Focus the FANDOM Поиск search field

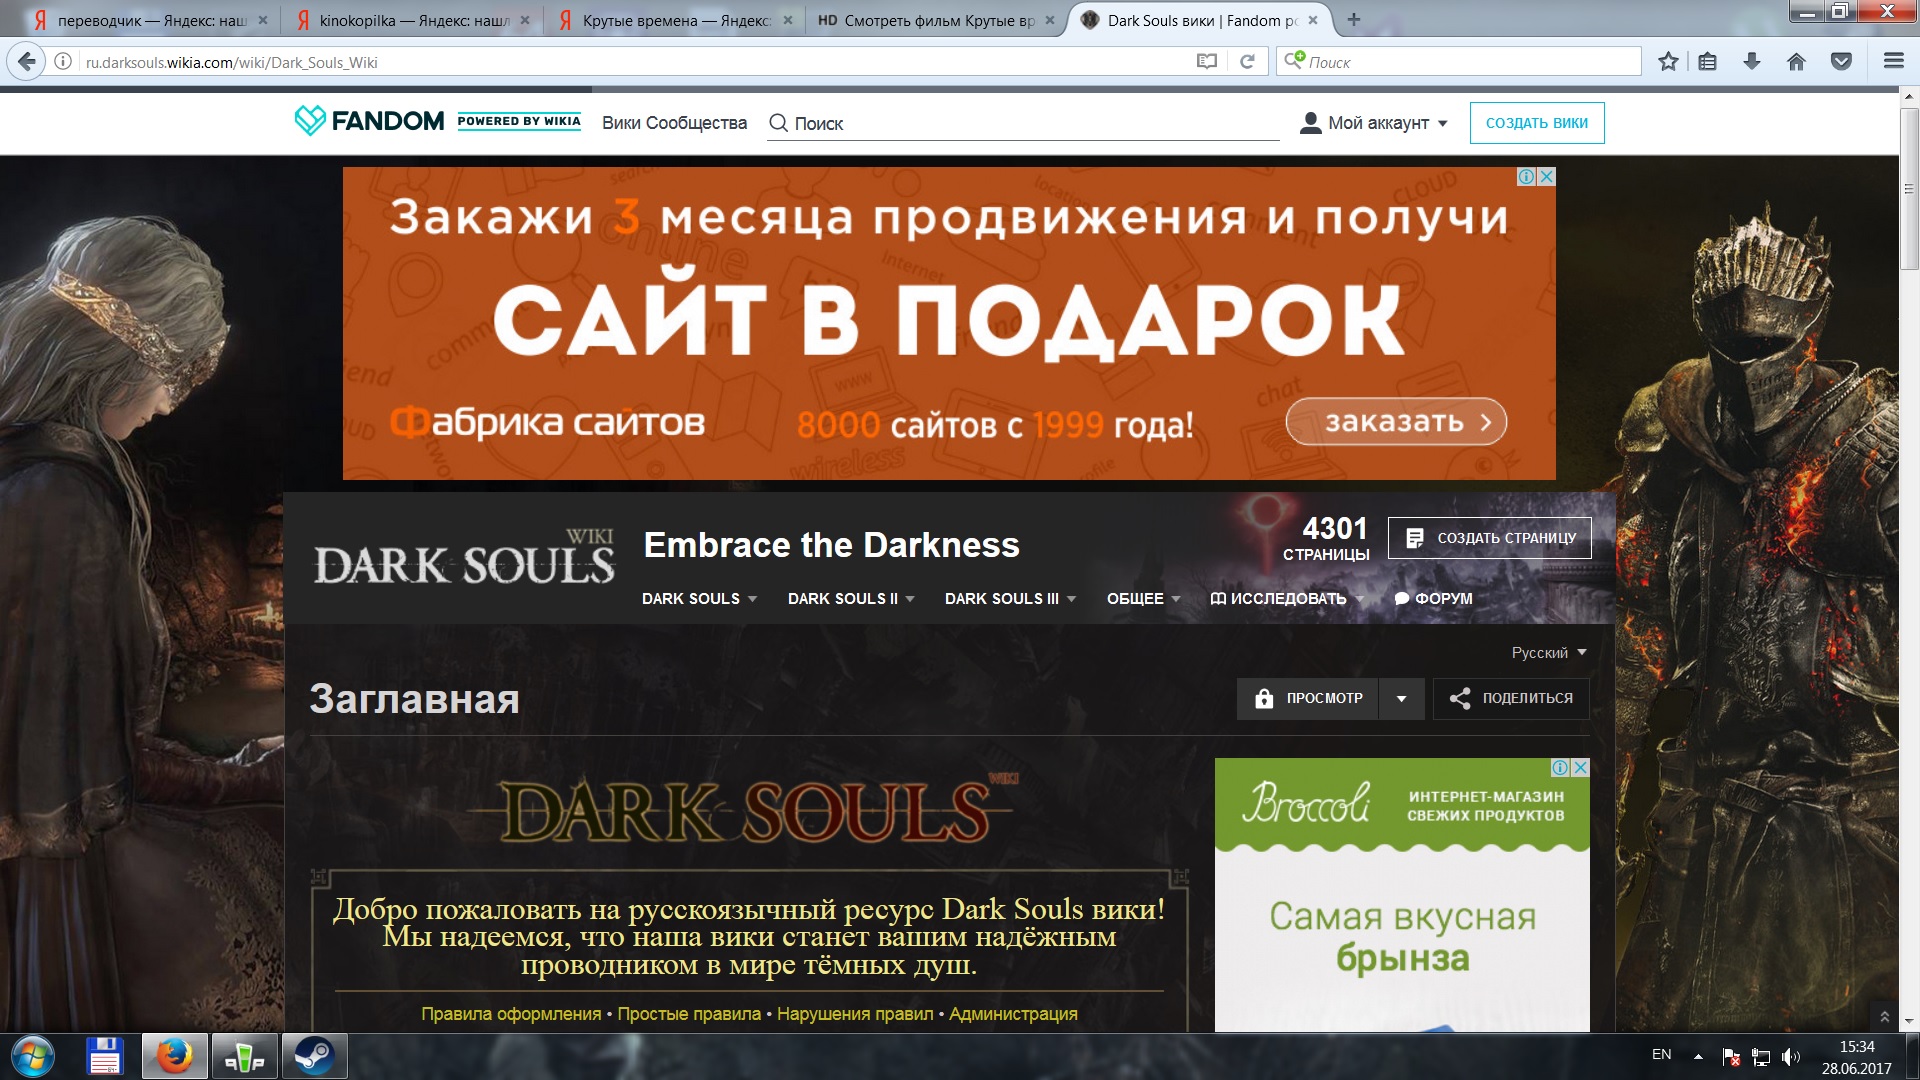pos(1023,123)
